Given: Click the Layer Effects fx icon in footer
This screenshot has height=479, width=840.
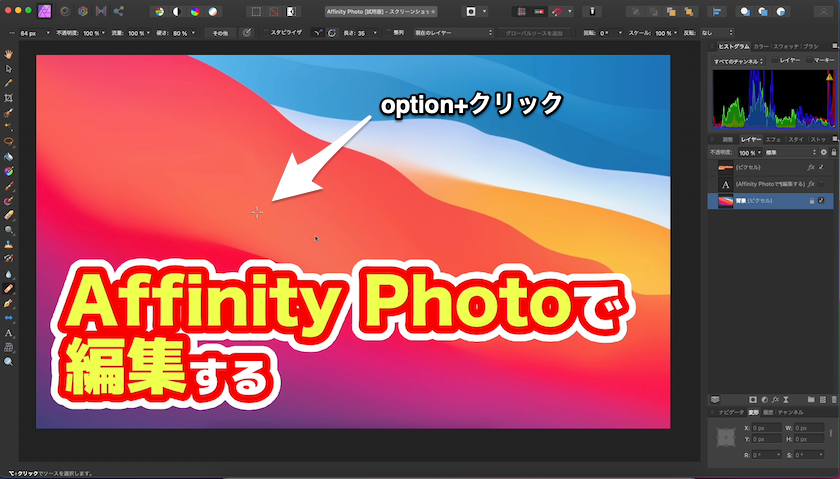Looking at the screenshot, I should pos(775,400).
